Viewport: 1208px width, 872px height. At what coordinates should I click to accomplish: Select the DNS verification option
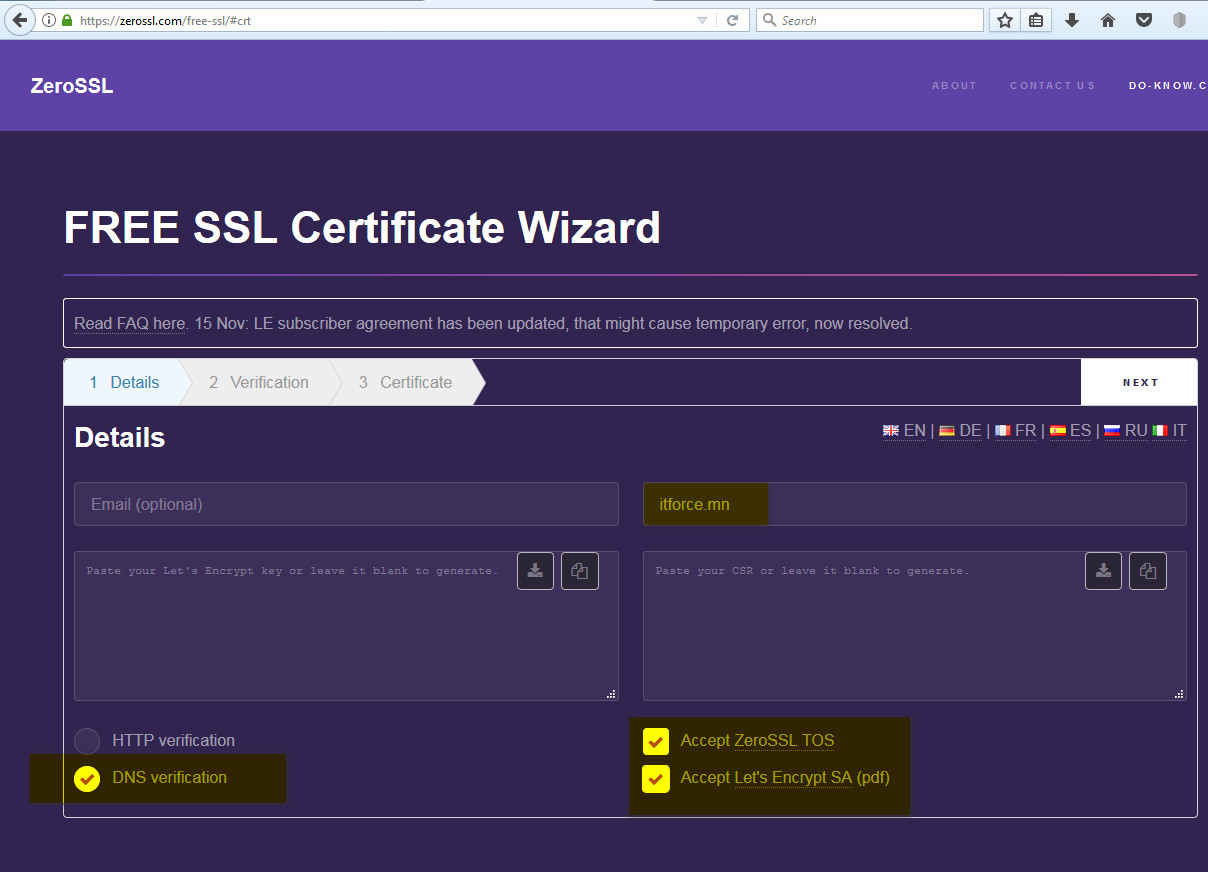(x=87, y=778)
